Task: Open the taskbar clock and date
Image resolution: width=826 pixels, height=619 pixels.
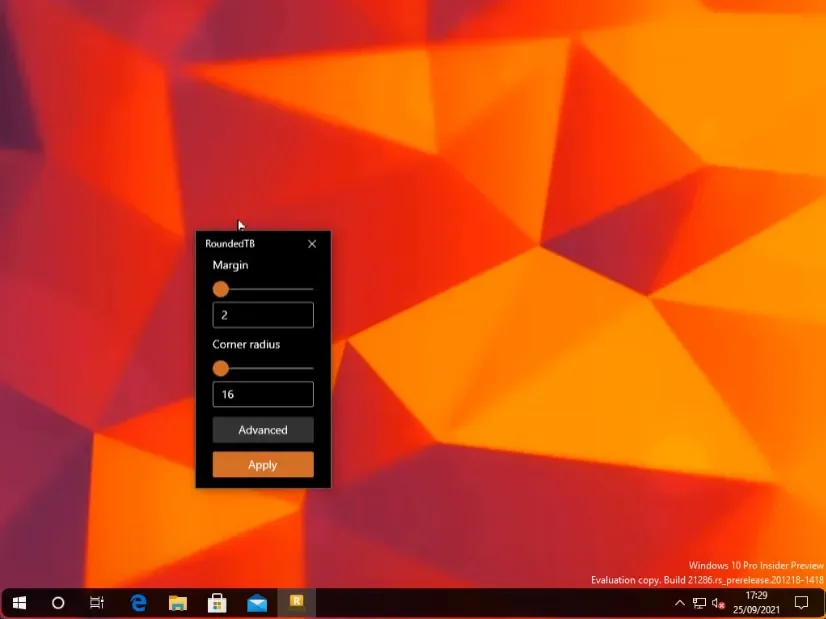Action: point(756,603)
